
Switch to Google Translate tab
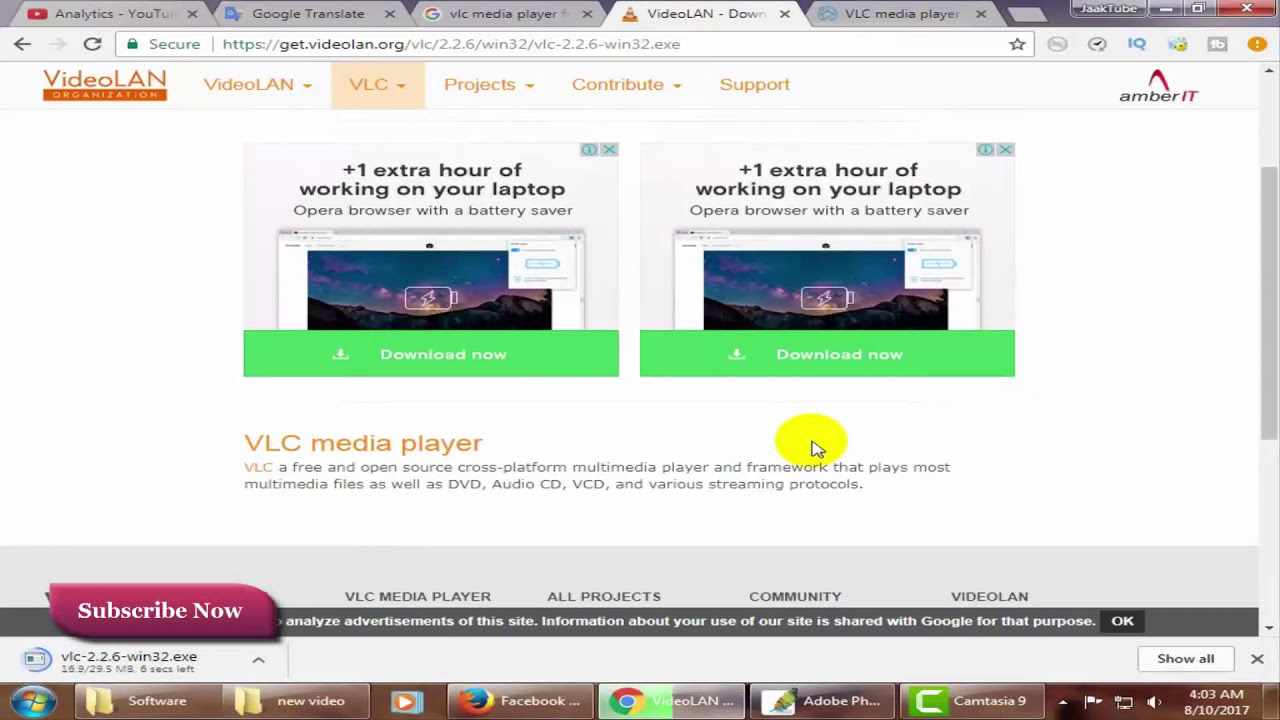[x=308, y=14]
